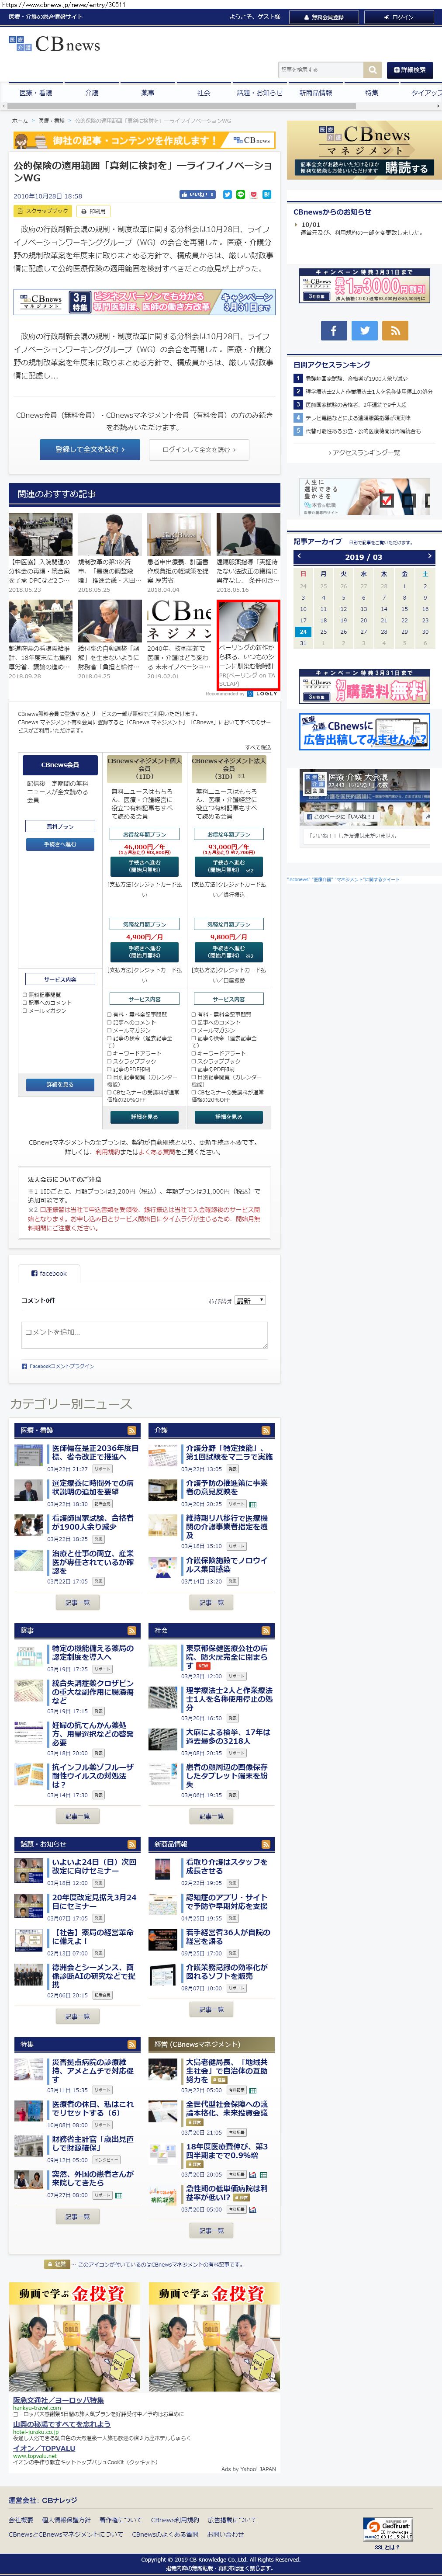The width and height of the screenshot is (442, 2576).
Task: Click ログインして全文を読む button
Action: 199,450
